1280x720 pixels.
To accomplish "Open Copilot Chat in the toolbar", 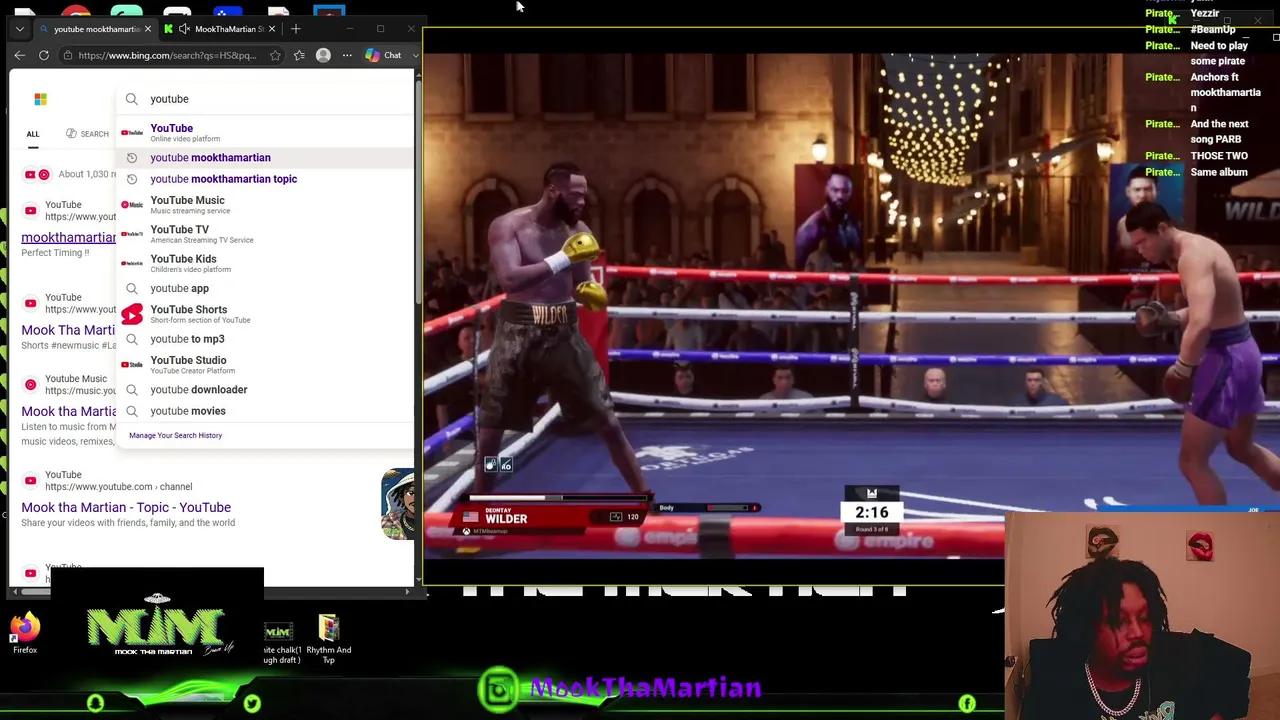I will 384,55.
